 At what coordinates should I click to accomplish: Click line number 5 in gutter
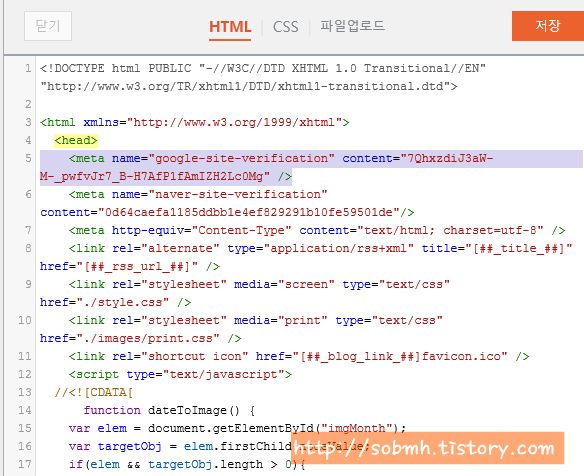click(x=28, y=158)
